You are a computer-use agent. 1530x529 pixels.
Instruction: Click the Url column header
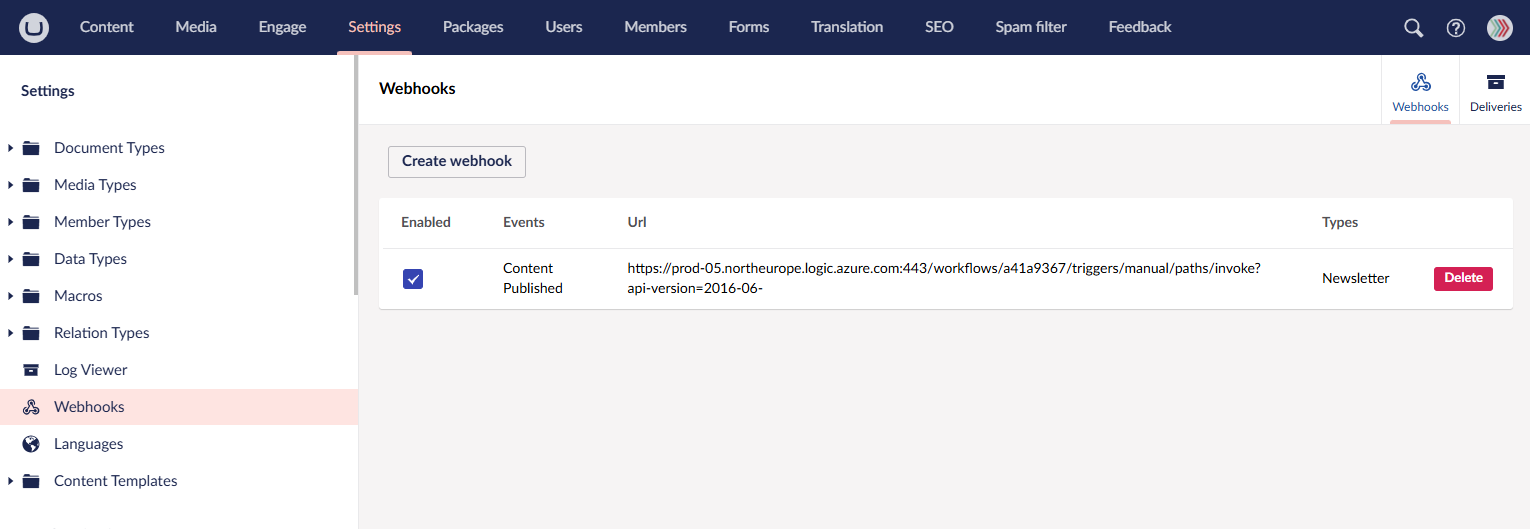(x=637, y=222)
